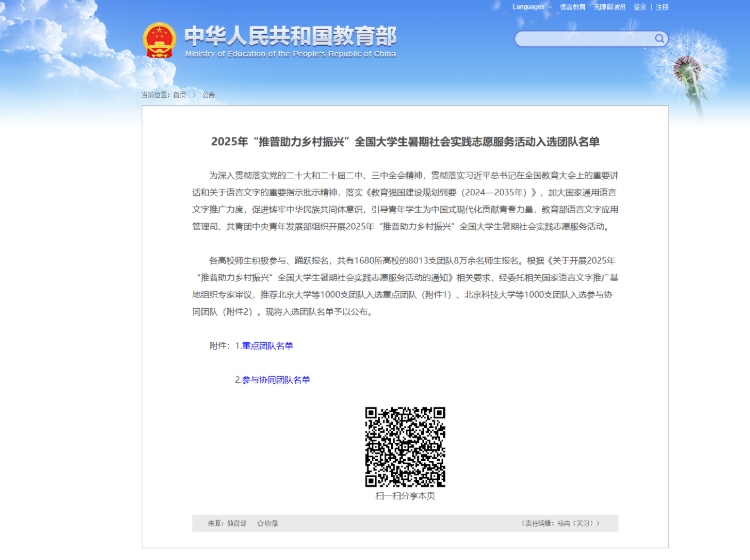Go to 首页 in breadcrumb
The height and width of the screenshot is (560, 750).
(179, 95)
